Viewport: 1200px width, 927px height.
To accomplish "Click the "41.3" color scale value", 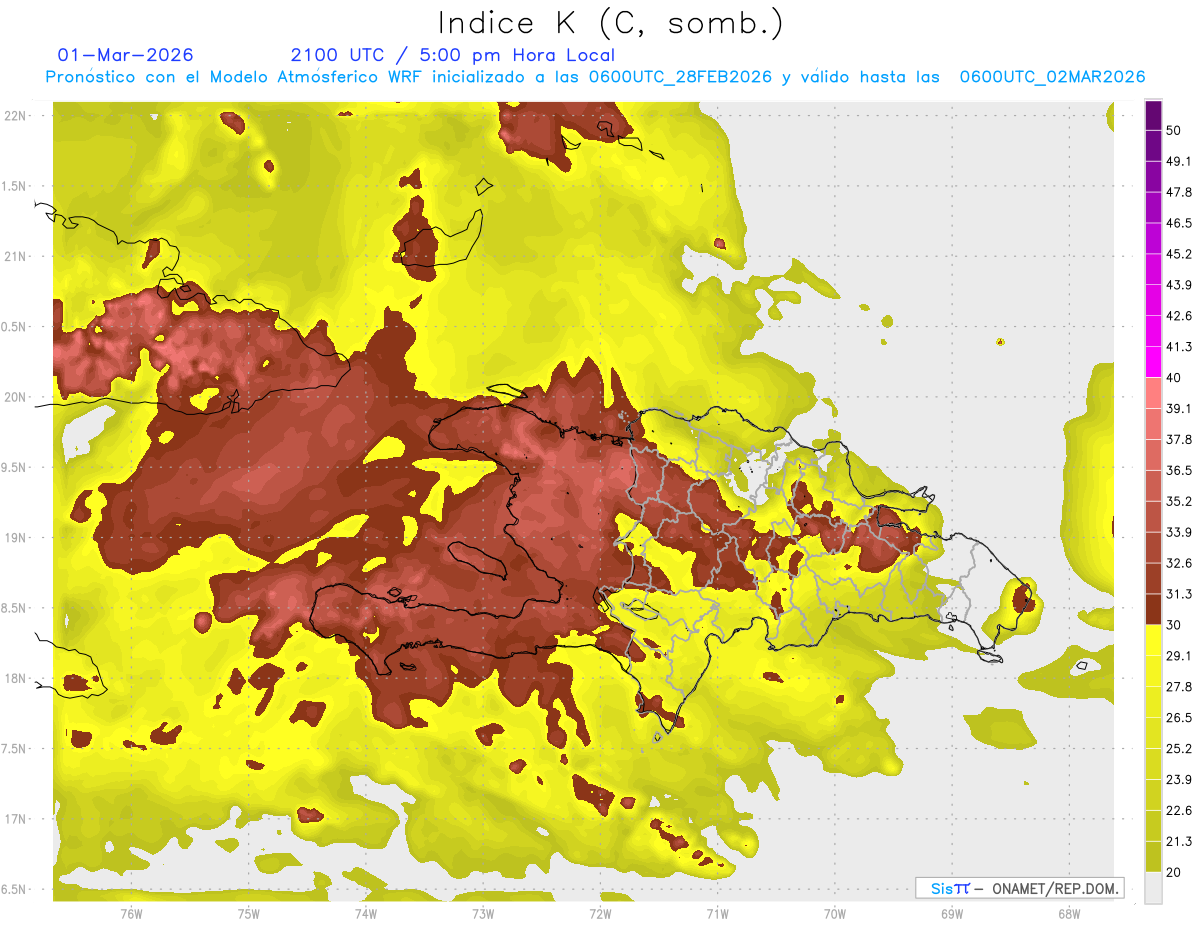I will (x=1179, y=347).
